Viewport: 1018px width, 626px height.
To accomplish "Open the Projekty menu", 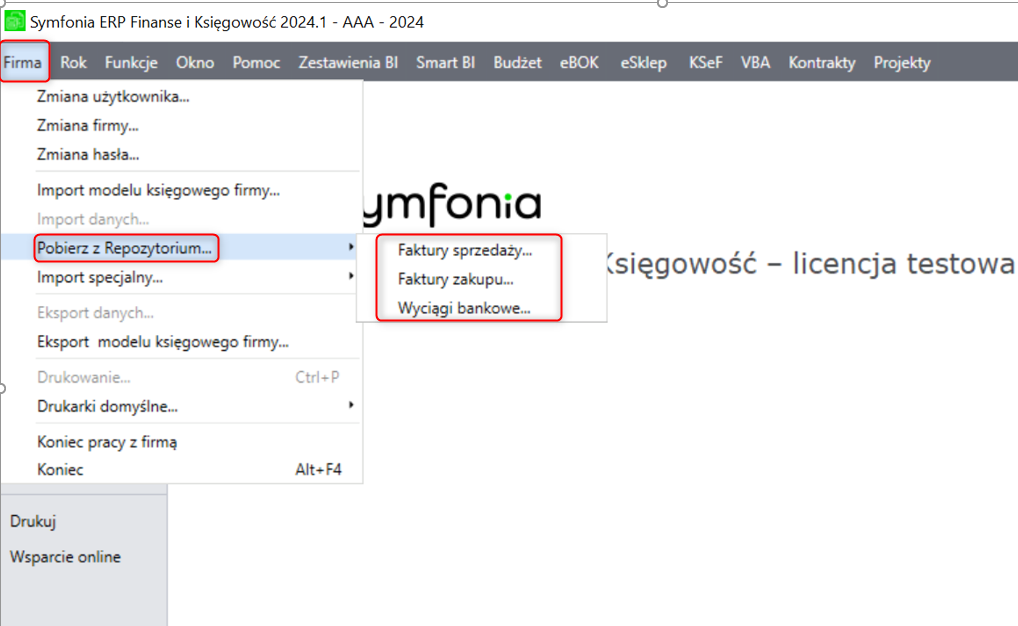I will coord(902,62).
